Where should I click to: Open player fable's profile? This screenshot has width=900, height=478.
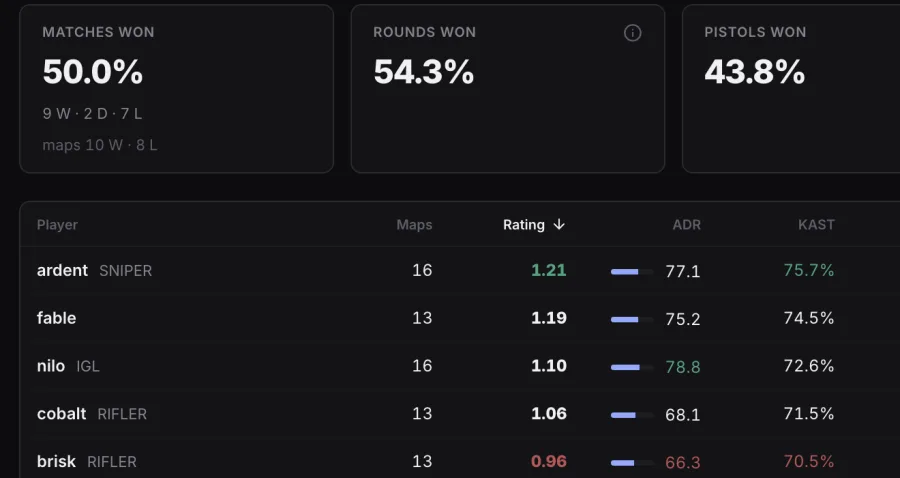pyautogui.click(x=56, y=318)
